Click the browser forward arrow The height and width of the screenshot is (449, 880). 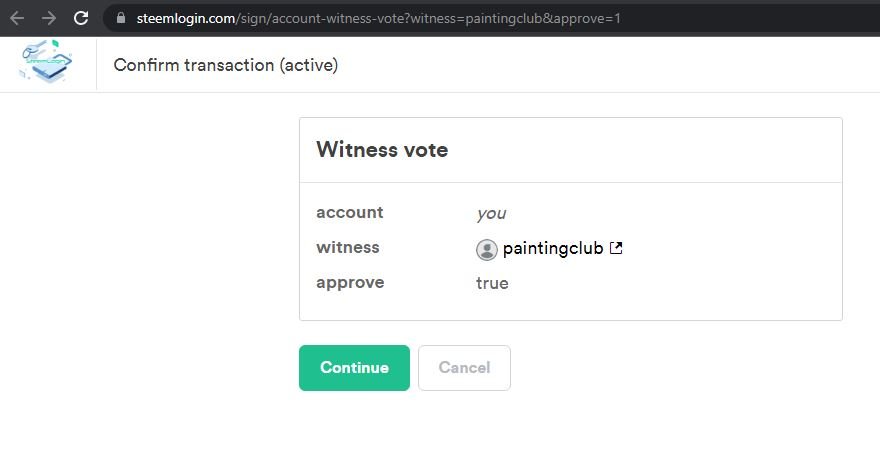pos(49,18)
